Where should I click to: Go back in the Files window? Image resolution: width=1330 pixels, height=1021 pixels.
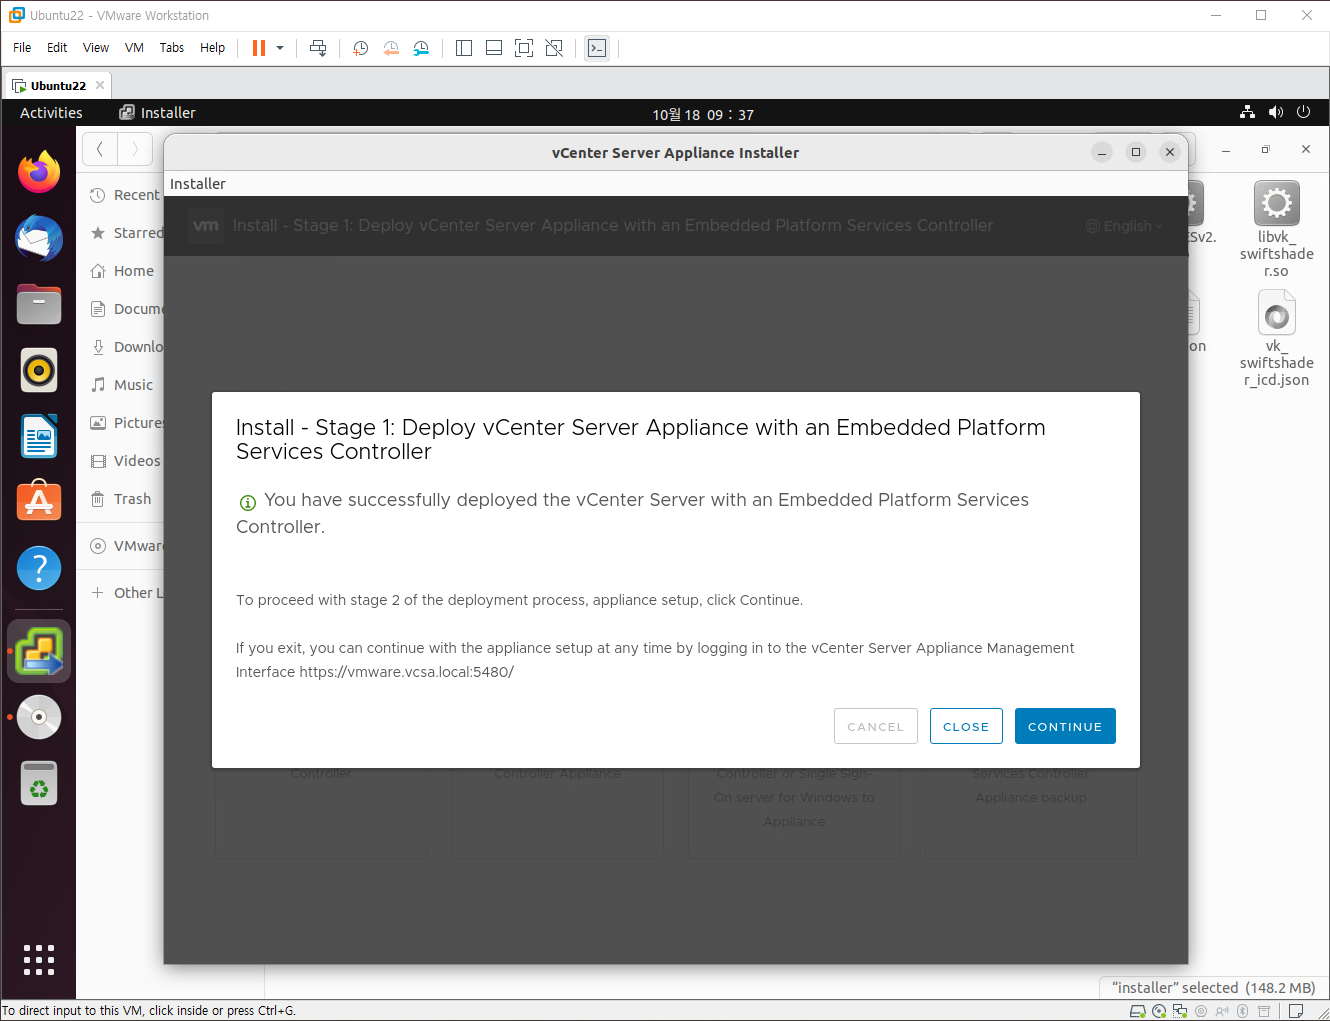100,150
